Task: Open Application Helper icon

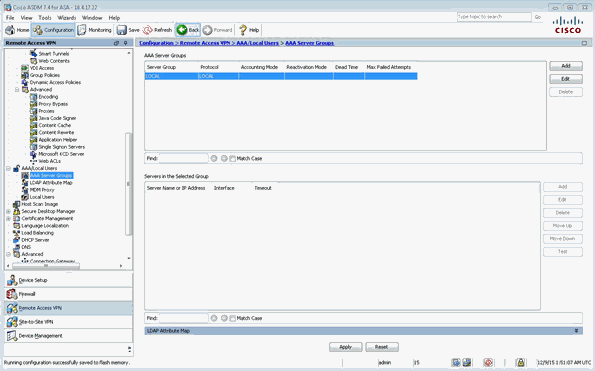Action: (34, 140)
